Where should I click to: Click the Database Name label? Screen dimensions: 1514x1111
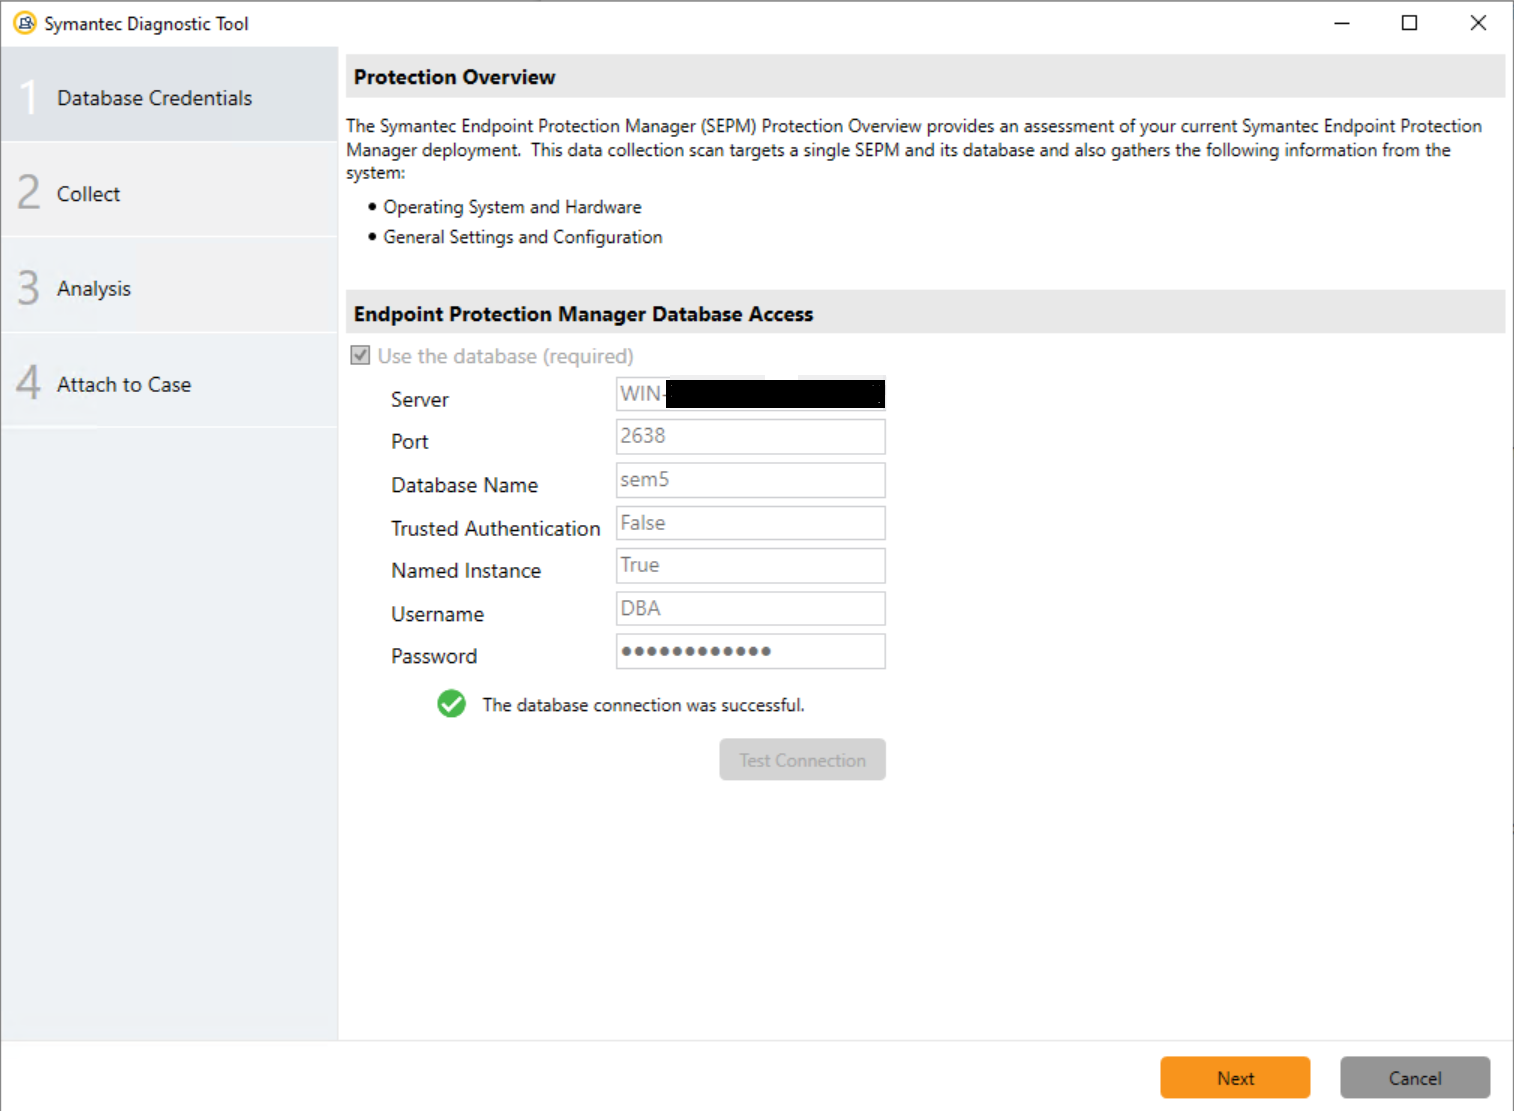pos(464,485)
